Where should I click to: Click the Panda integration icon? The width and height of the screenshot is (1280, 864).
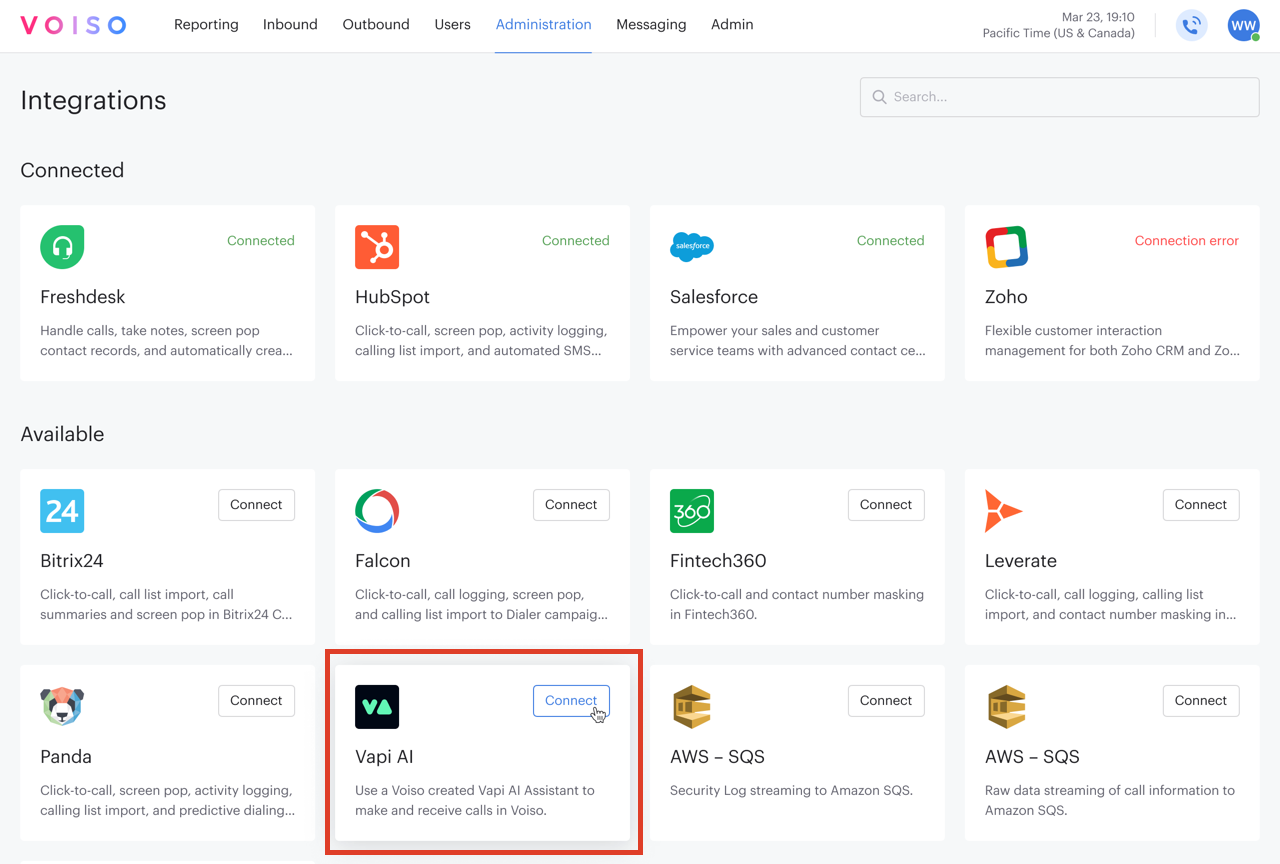[62, 707]
